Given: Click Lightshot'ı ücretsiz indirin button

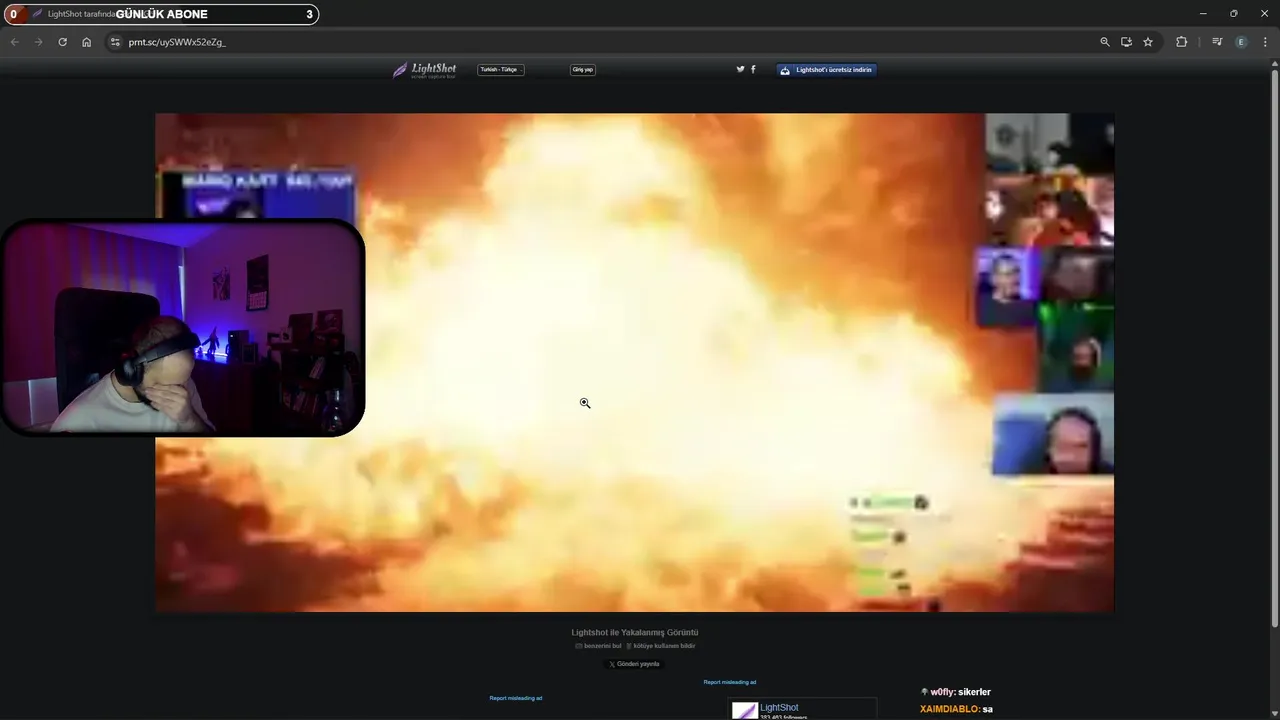Looking at the screenshot, I should pyautogui.click(x=827, y=70).
